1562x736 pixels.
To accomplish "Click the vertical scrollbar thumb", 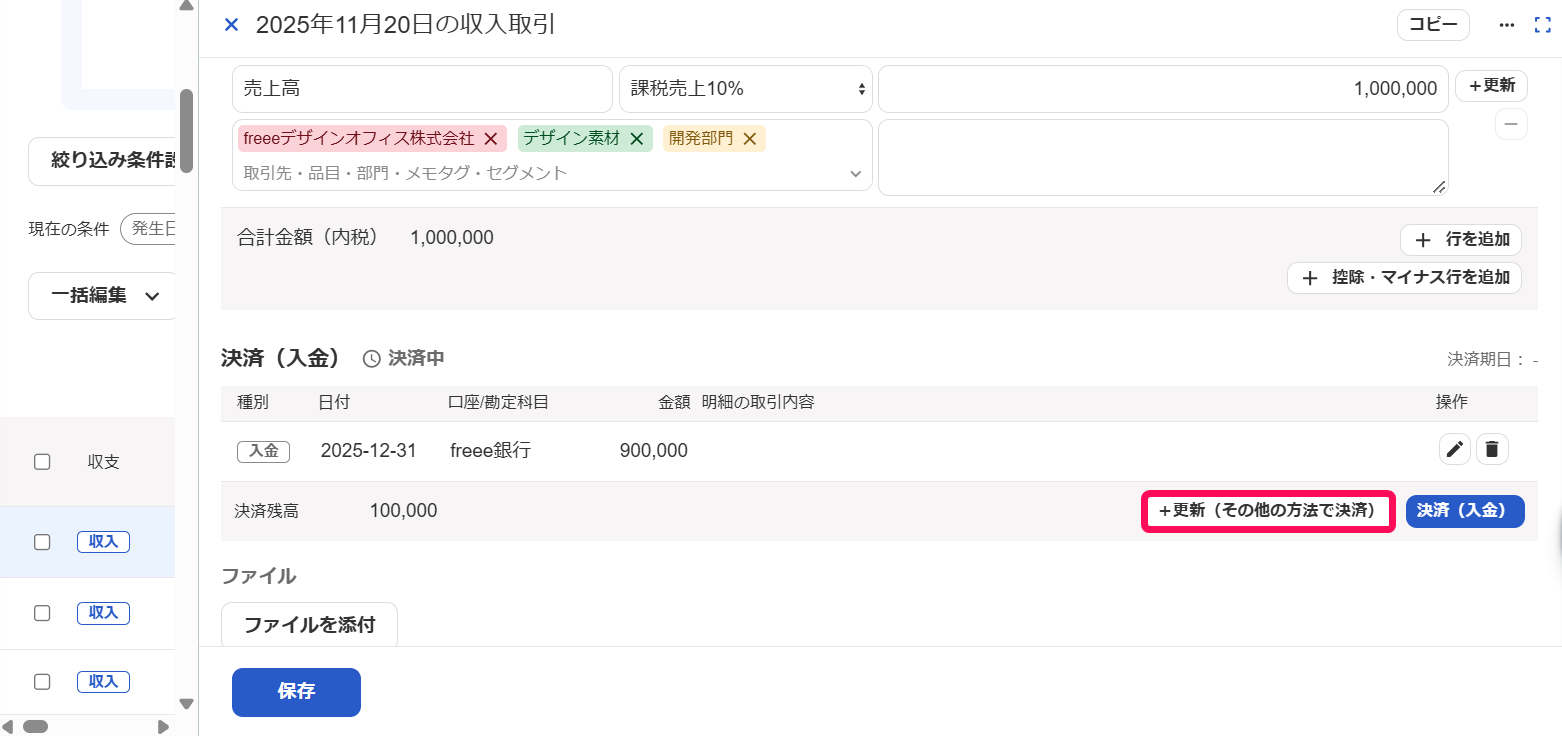I will click(186, 130).
